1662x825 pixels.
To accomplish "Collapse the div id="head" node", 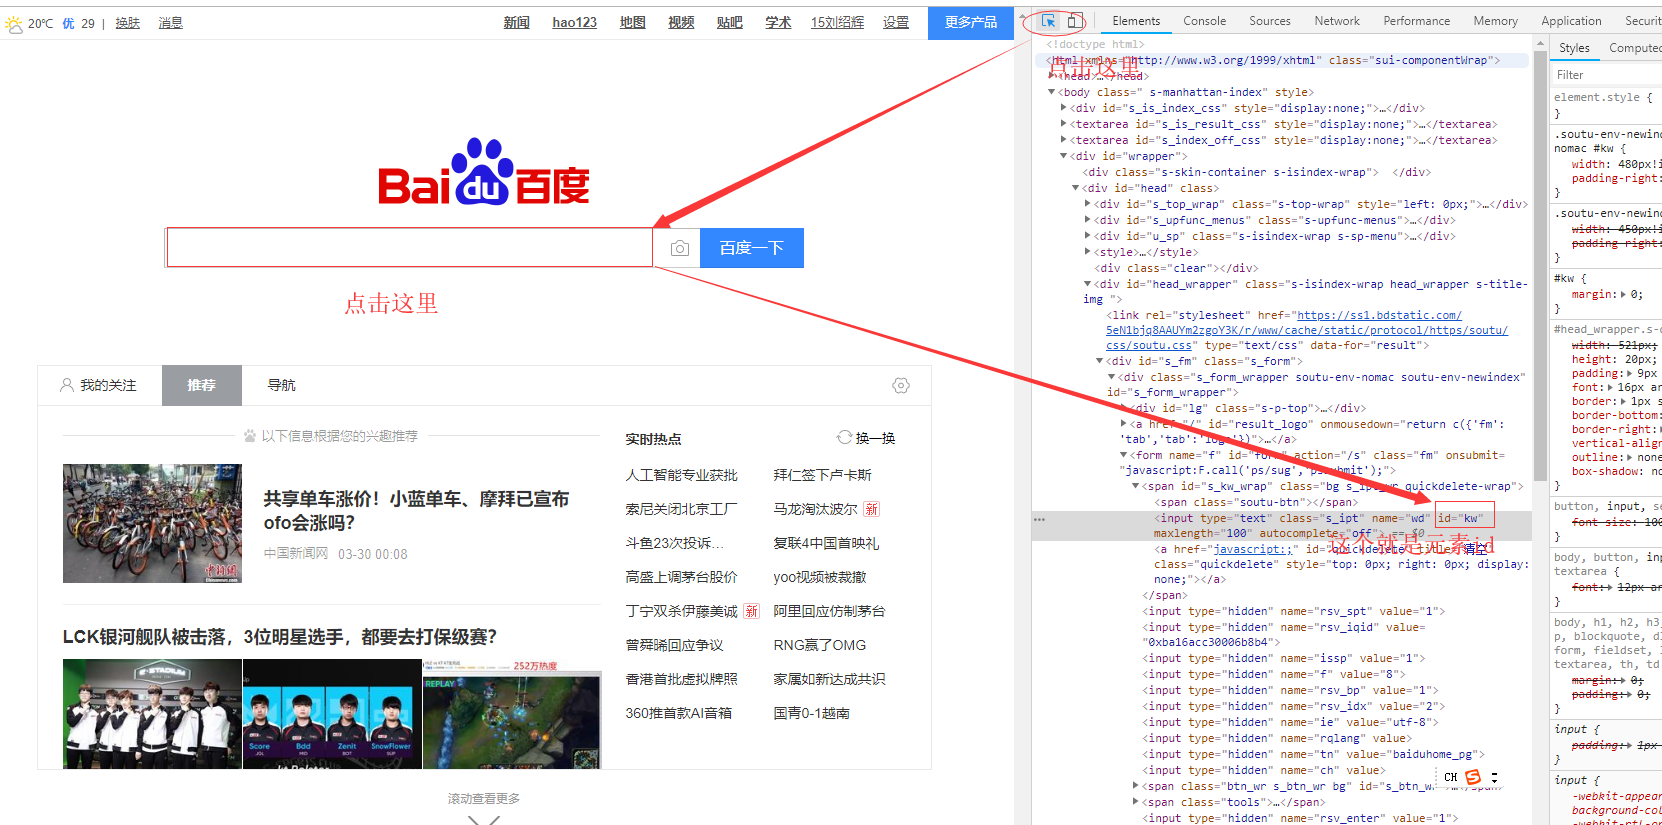I will click(1076, 188).
